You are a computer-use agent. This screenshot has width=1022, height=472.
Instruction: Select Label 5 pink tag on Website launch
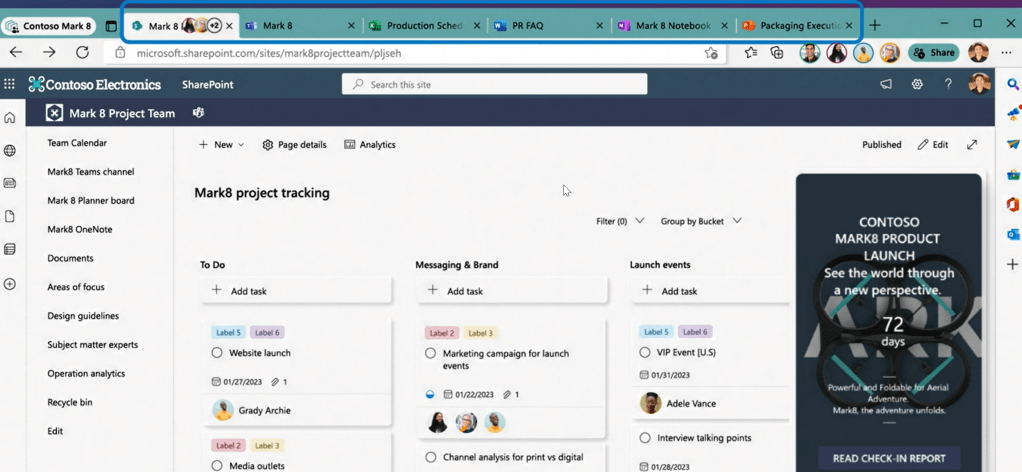(x=228, y=333)
